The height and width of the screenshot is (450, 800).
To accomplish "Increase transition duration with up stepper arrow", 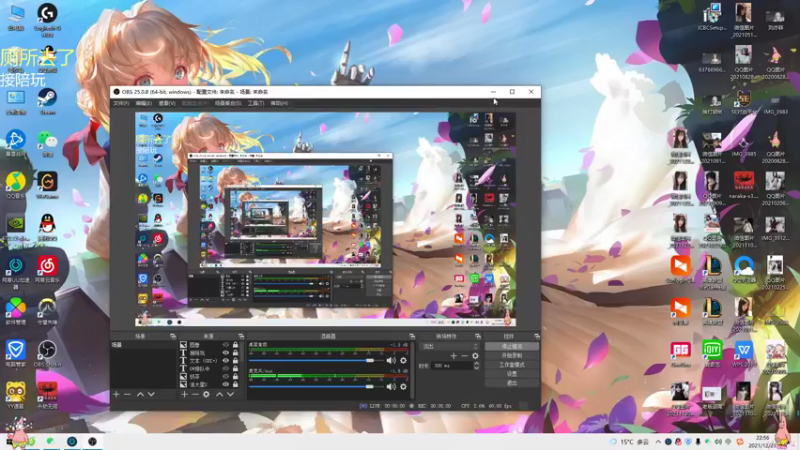I will click(x=476, y=363).
